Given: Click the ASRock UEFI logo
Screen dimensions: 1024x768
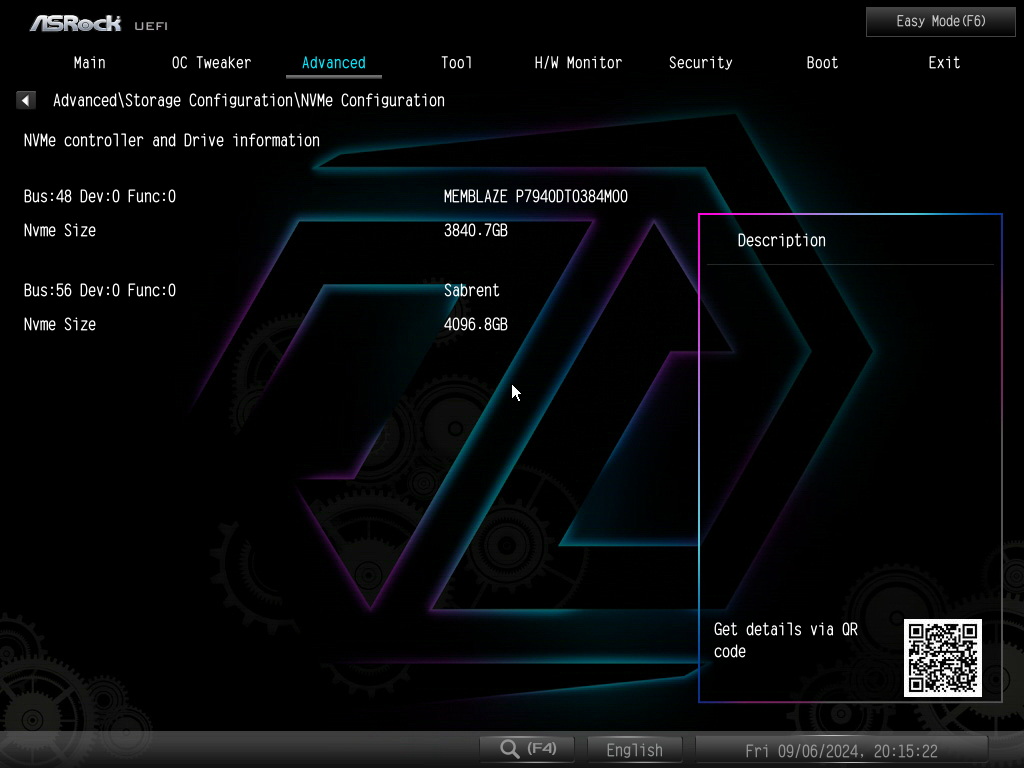Looking at the screenshot, I should pos(99,24).
